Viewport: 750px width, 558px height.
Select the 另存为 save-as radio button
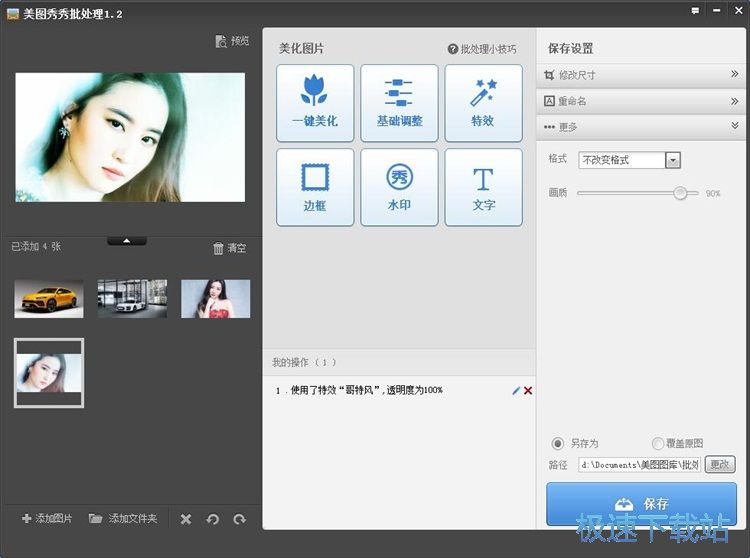[x=557, y=443]
